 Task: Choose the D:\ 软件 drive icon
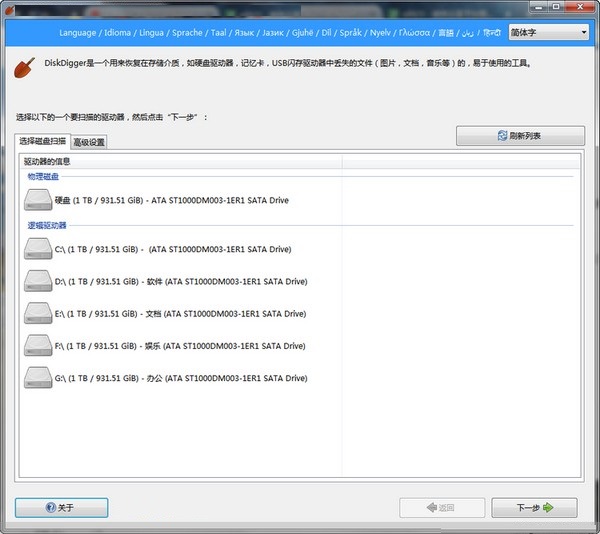coord(38,281)
